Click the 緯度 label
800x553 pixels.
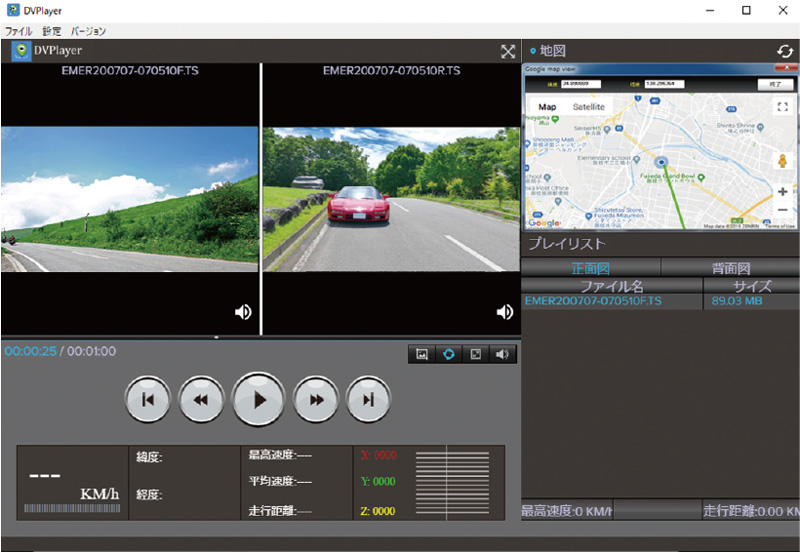149,457
